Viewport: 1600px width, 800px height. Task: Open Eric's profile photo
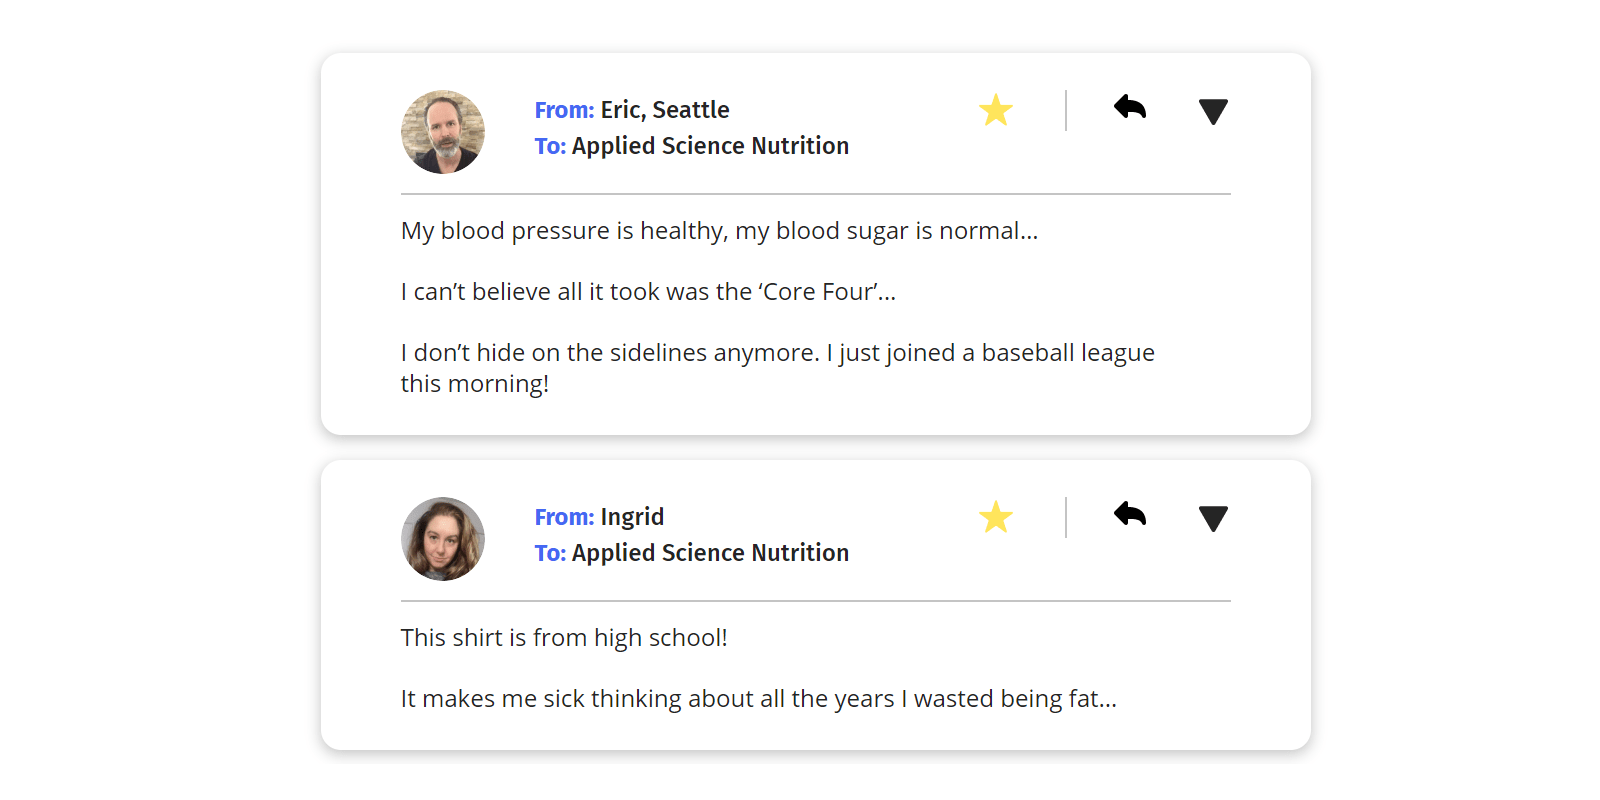443,132
